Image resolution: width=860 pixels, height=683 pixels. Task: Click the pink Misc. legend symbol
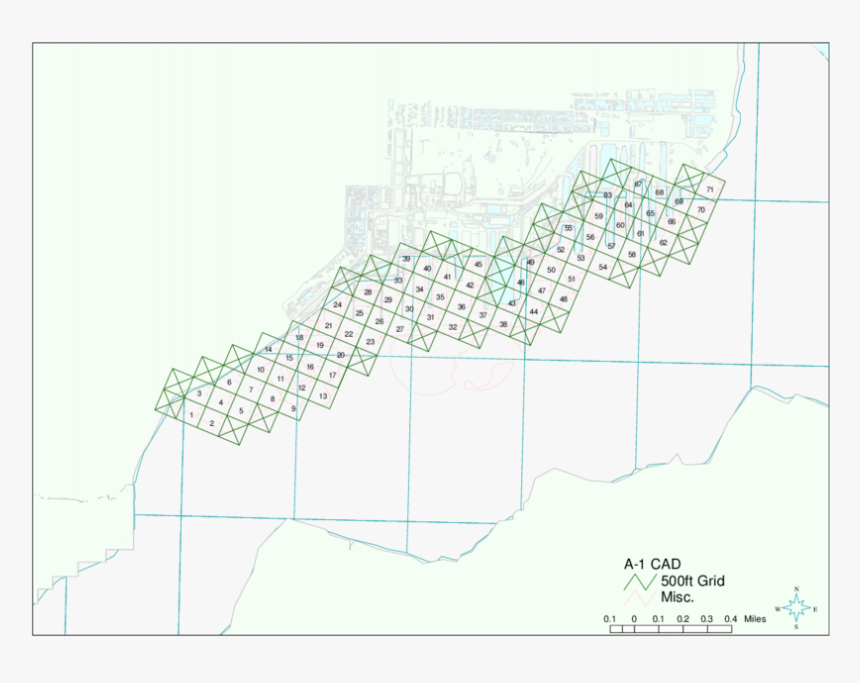[640, 598]
